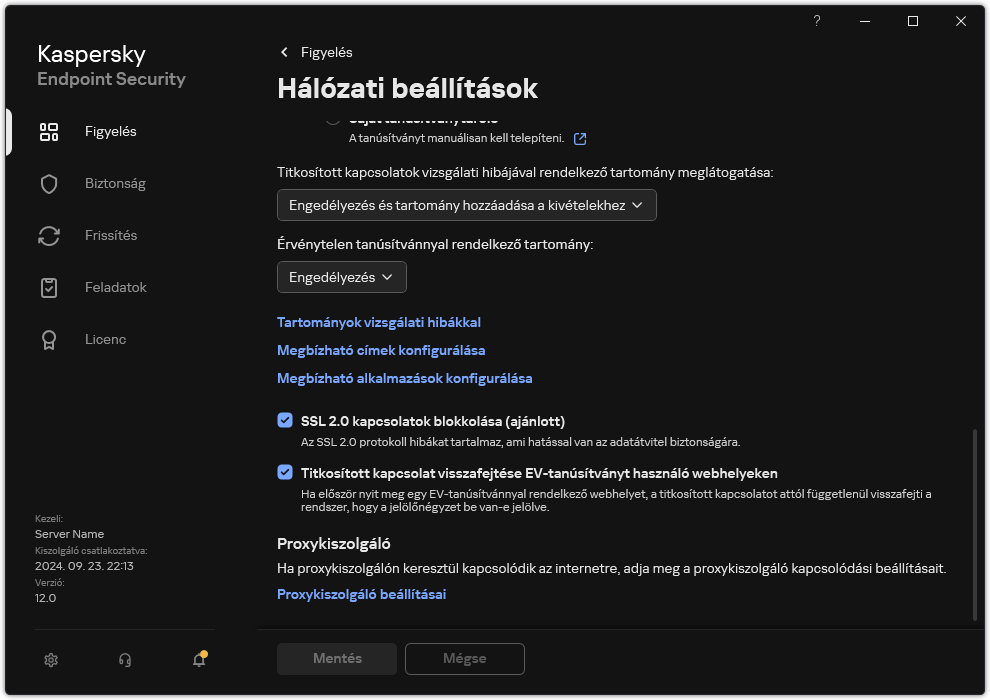Open the Engedélyezés és tartomány hozzáadása dropdown

point(467,205)
